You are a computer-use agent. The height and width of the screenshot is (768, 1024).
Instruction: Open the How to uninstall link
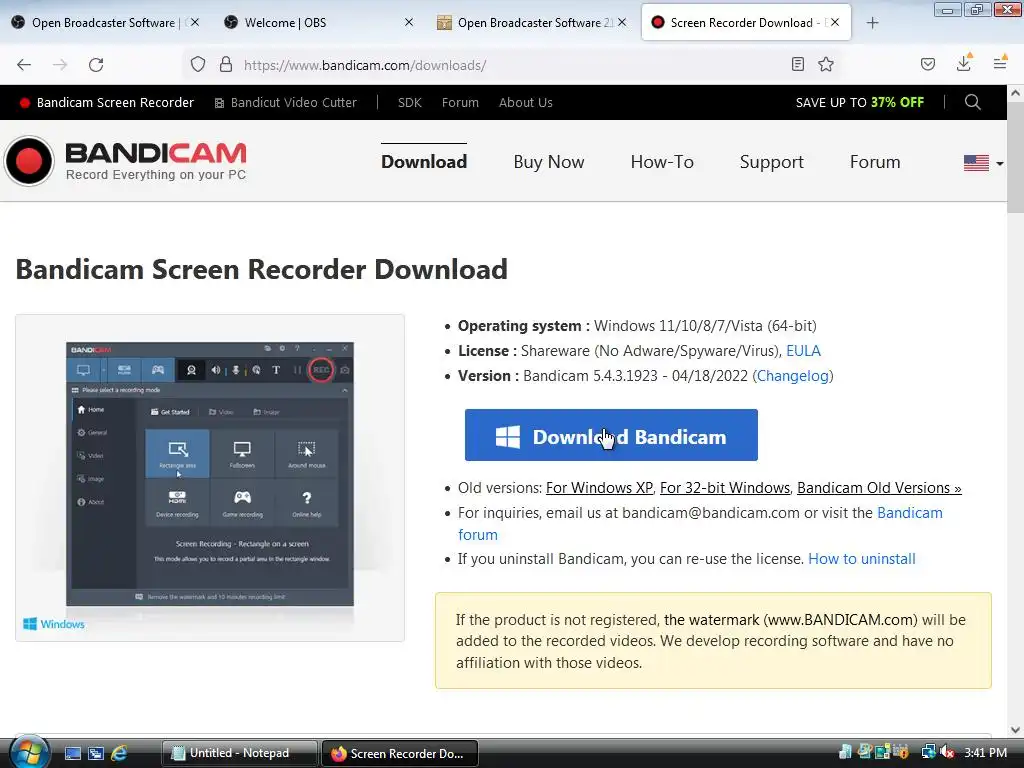tap(861, 559)
